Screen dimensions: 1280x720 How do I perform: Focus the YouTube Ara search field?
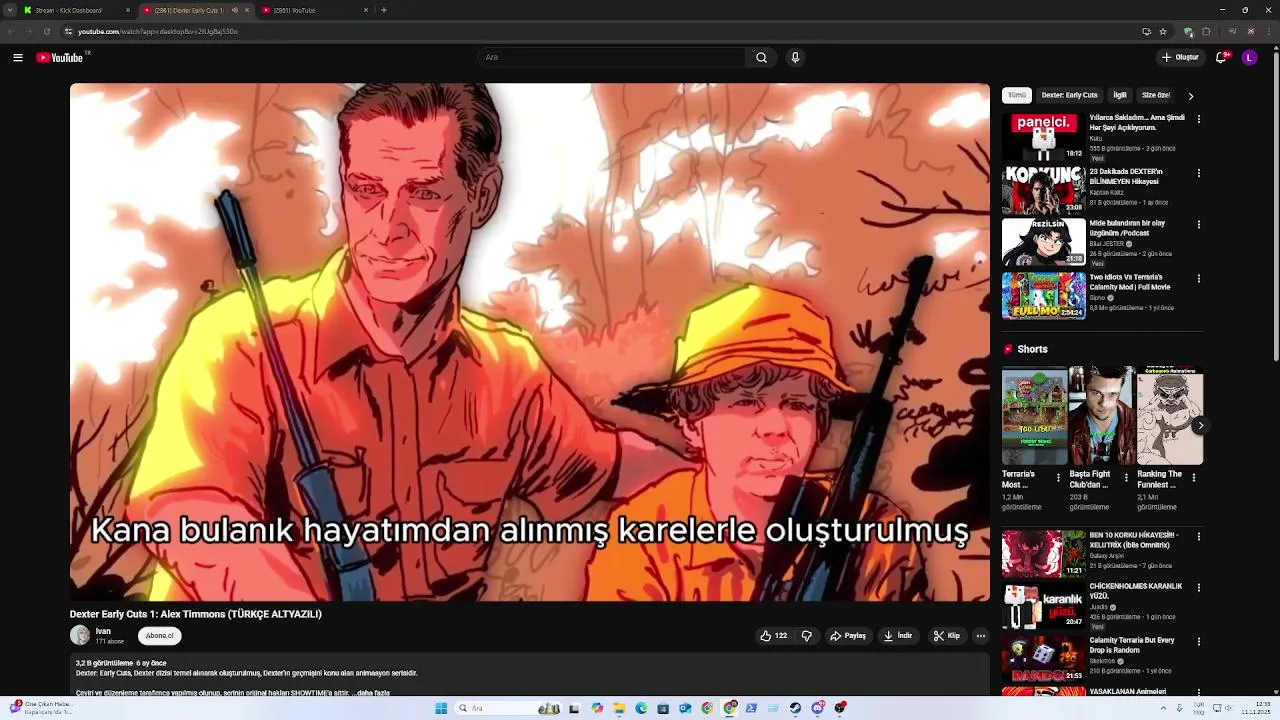(612, 57)
